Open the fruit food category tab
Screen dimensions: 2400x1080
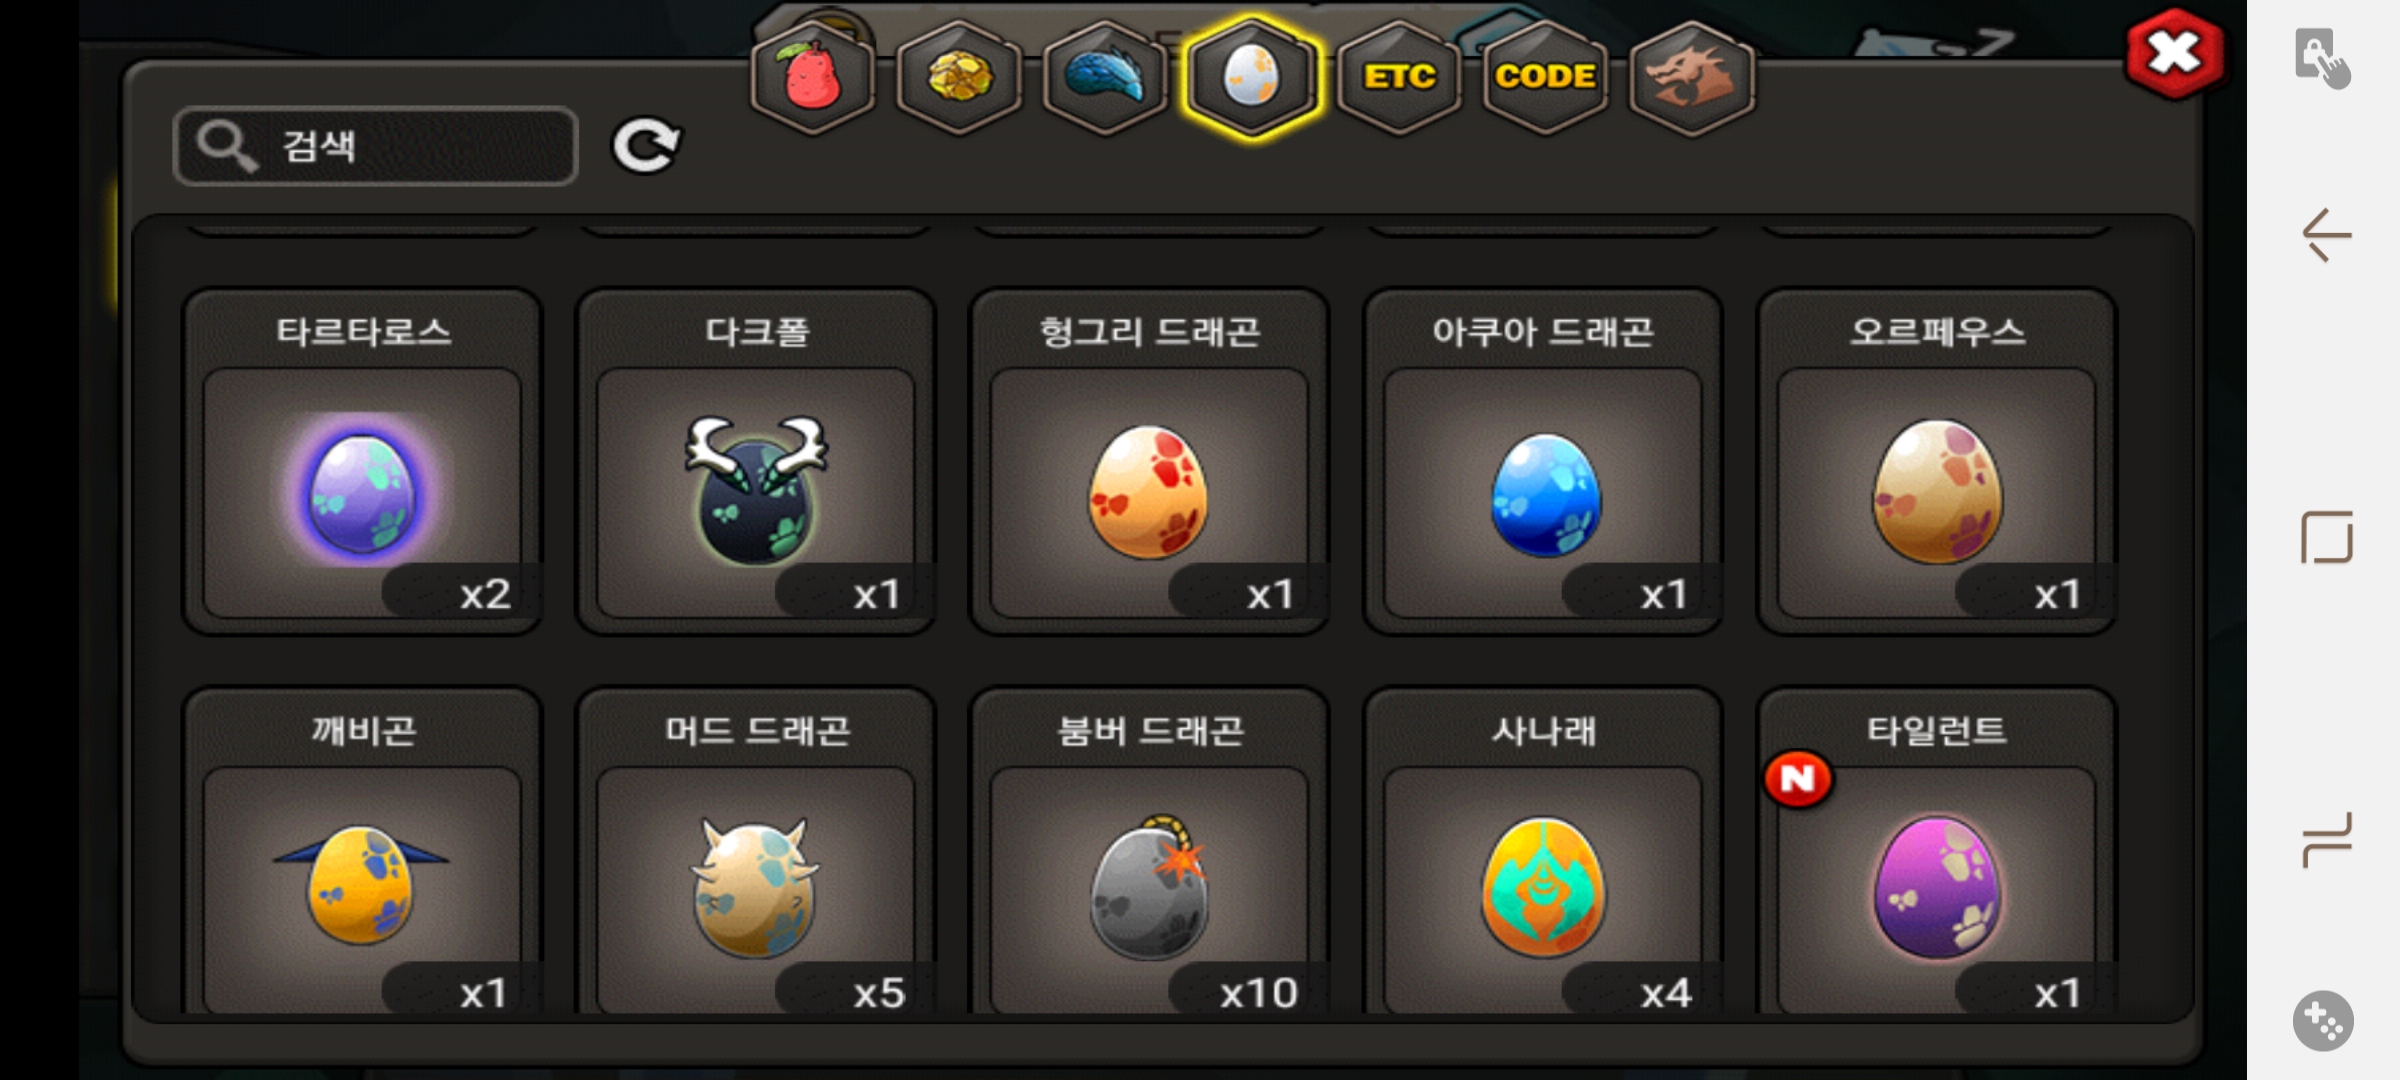[813, 77]
